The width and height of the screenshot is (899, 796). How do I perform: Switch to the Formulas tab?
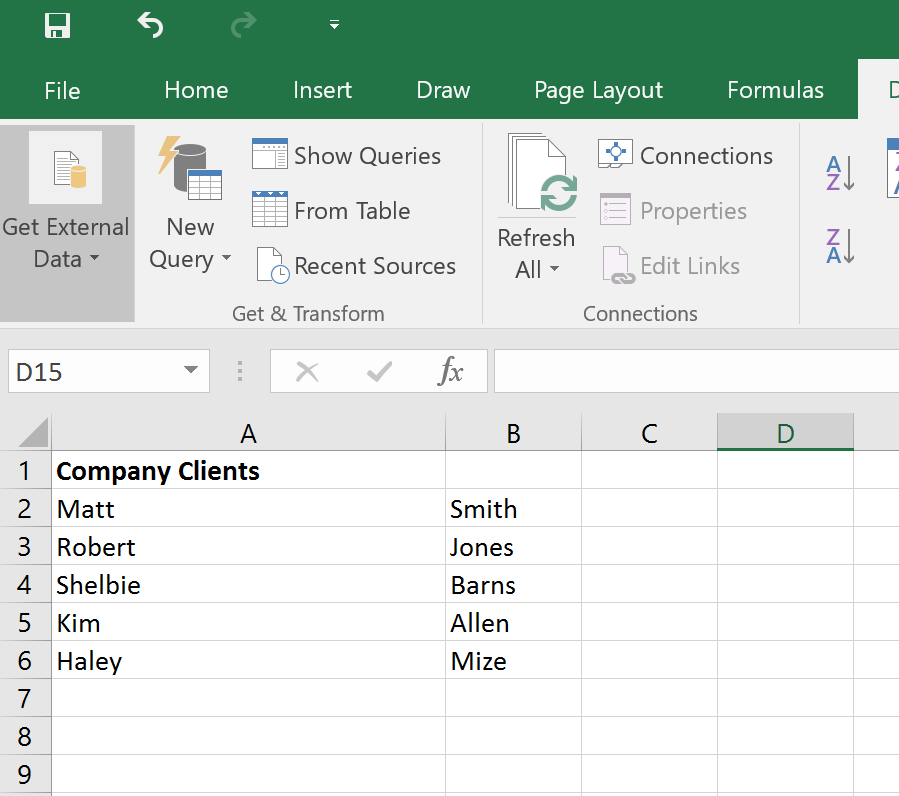tap(775, 90)
